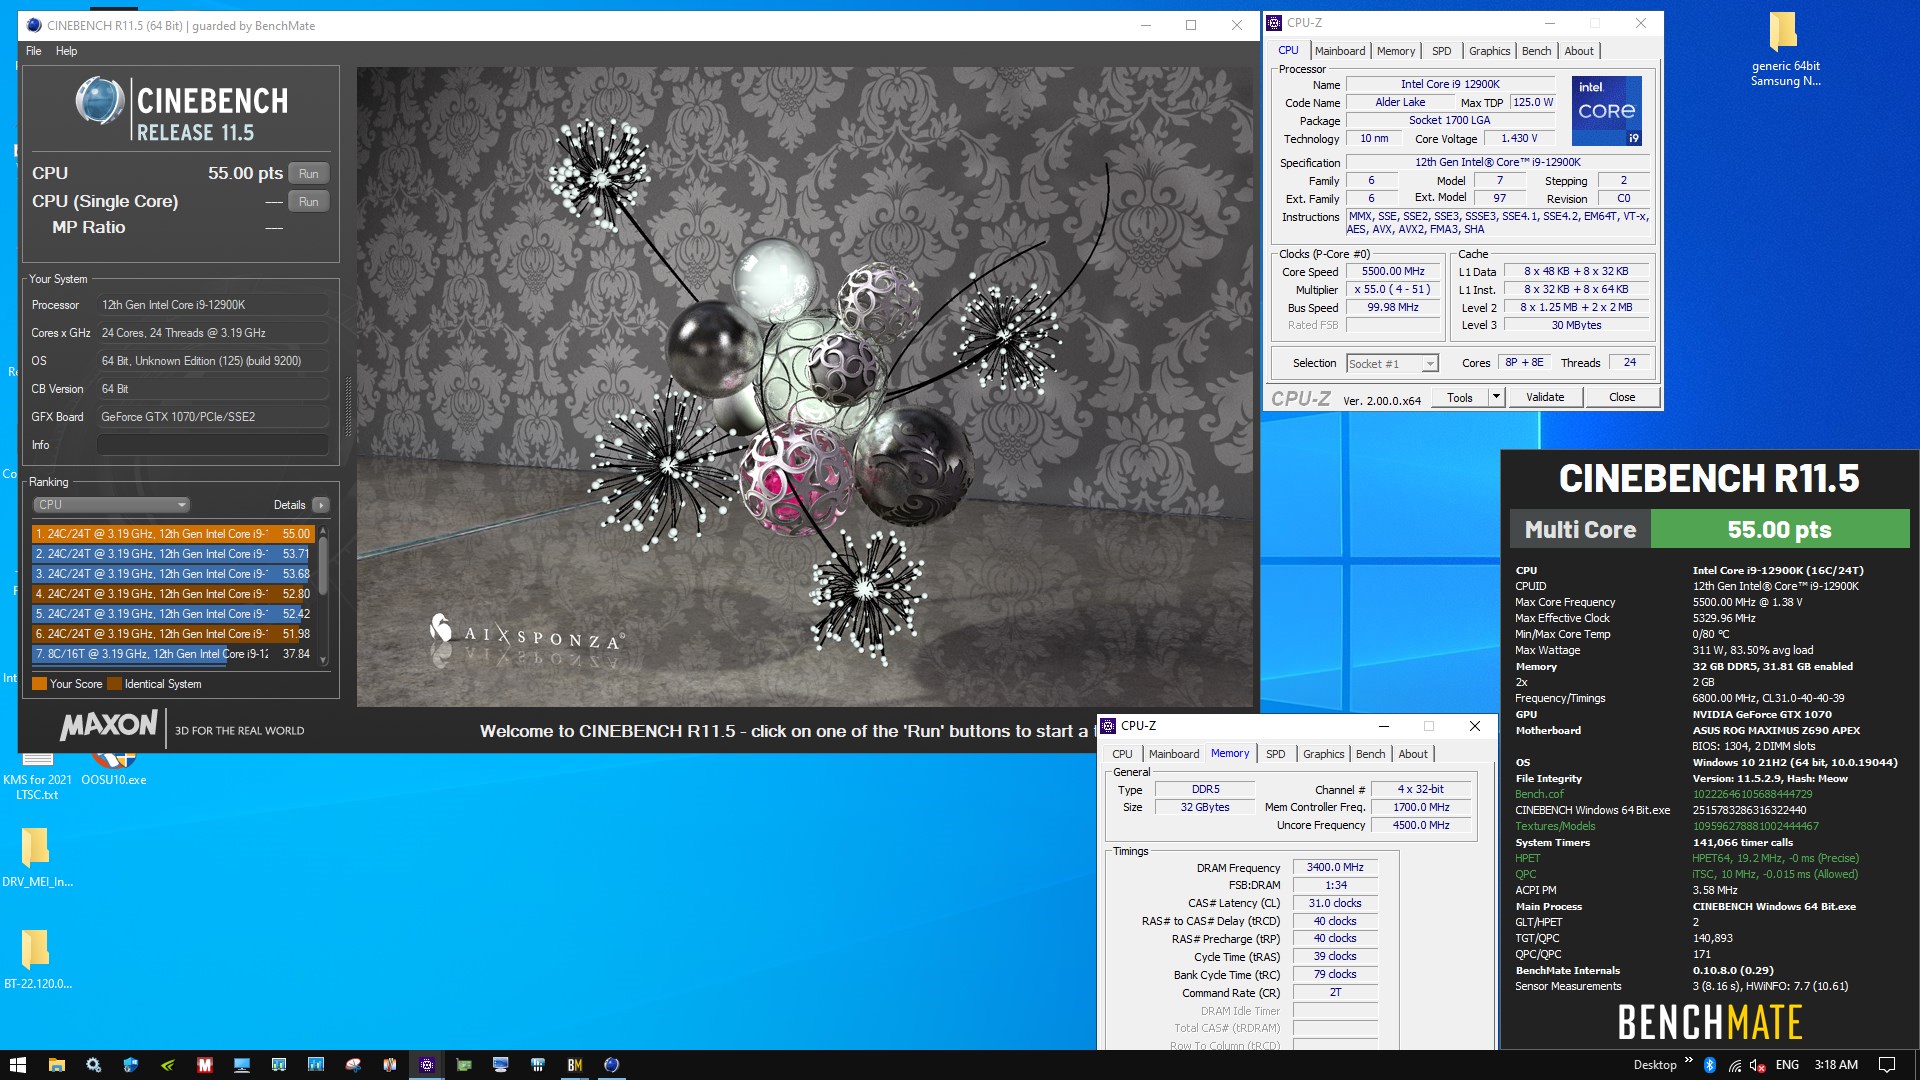Open Mainboard tab in lower CPU-Z
The height and width of the screenshot is (1080, 1920).
tap(1173, 754)
